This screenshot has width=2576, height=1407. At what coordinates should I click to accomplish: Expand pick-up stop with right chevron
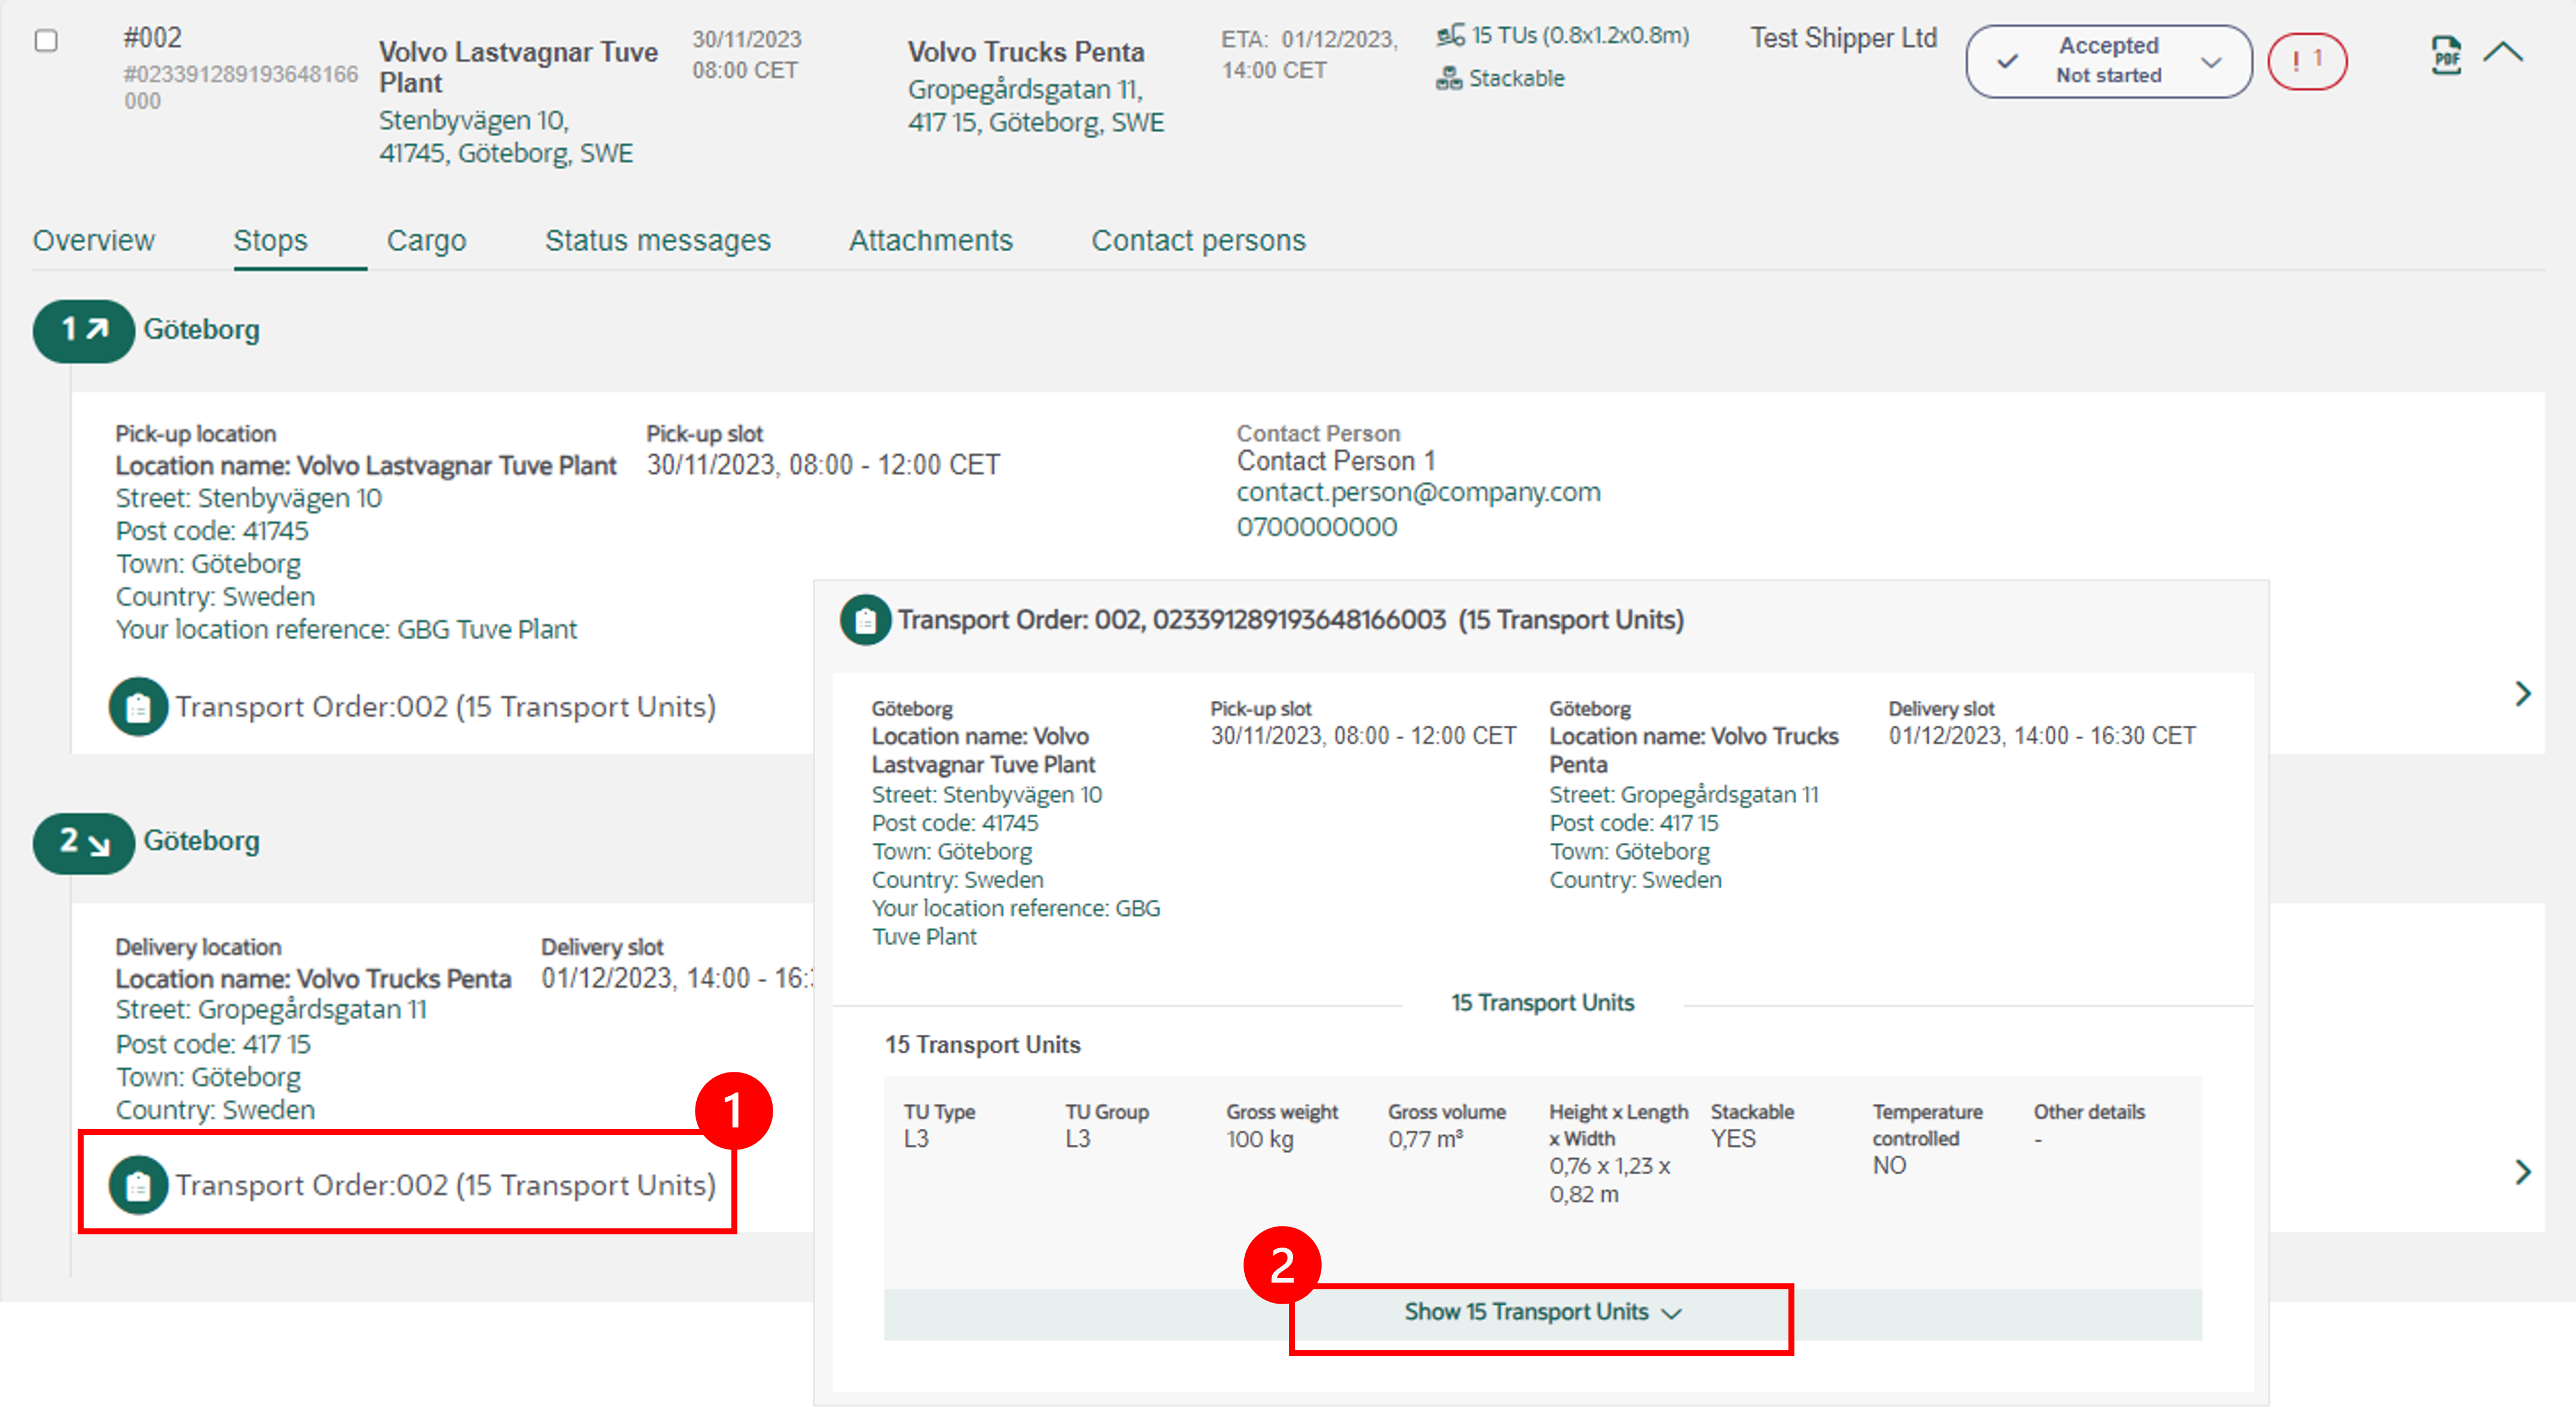(2522, 693)
